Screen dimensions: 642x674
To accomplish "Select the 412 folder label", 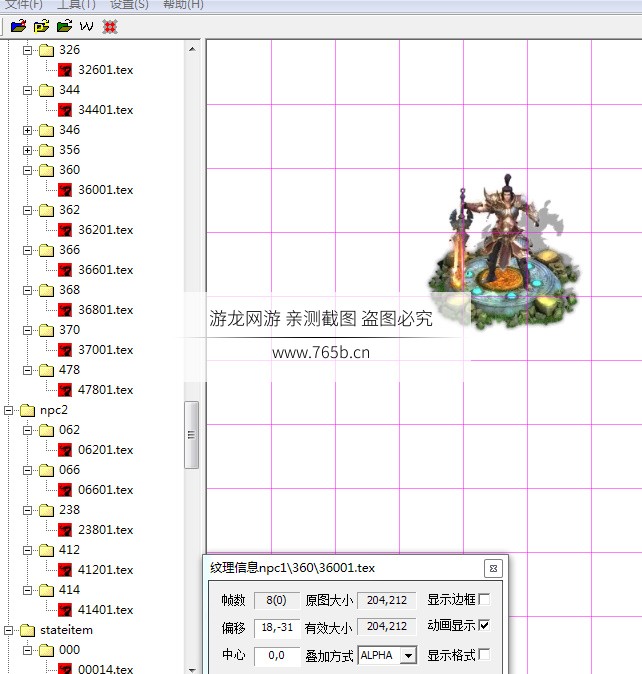I will click(x=70, y=550).
